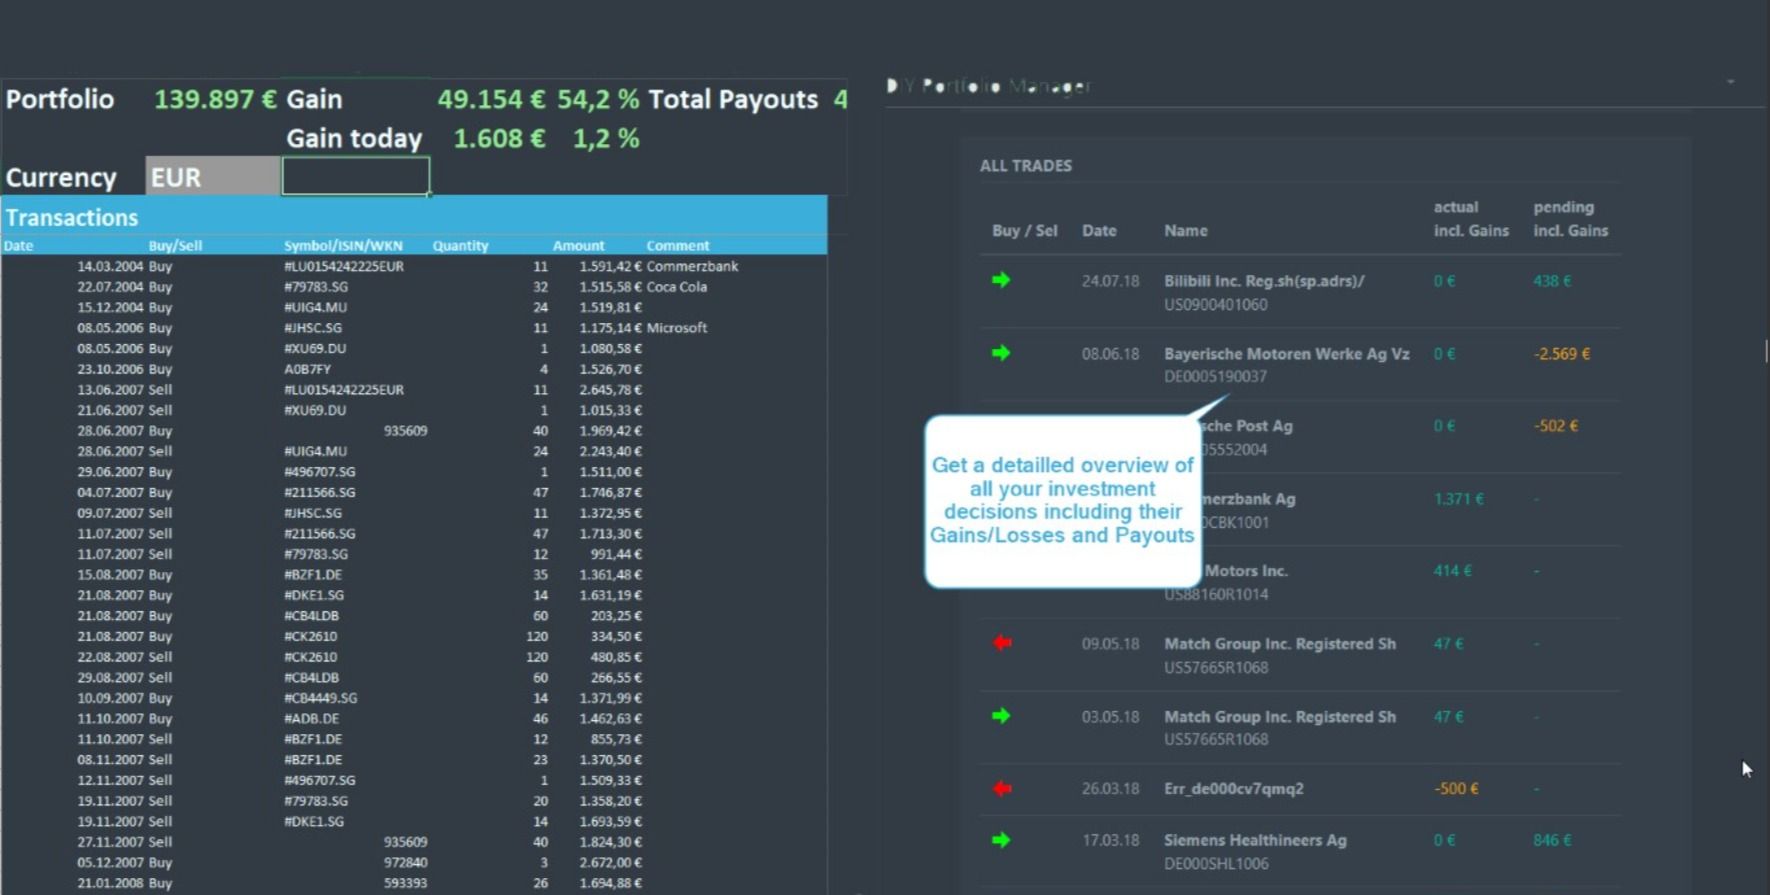Click the Commerzbank comment cell
This screenshot has height=895, width=1770.
(692, 267)
